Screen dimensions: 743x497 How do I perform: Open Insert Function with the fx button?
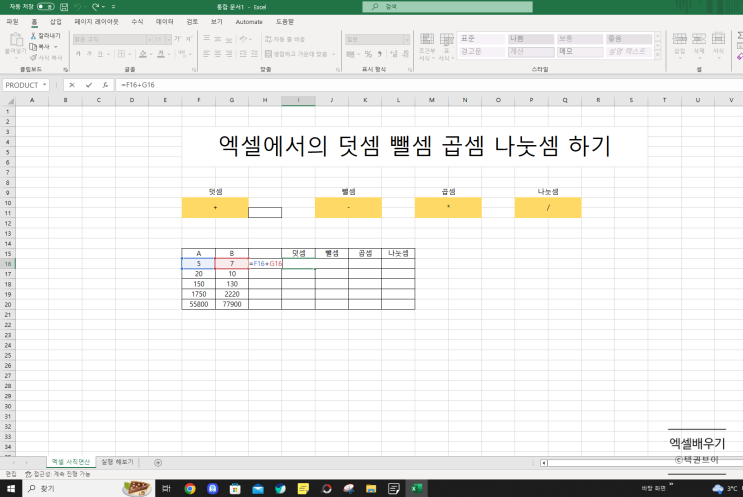pyautogui.click(x=105, y=85)
